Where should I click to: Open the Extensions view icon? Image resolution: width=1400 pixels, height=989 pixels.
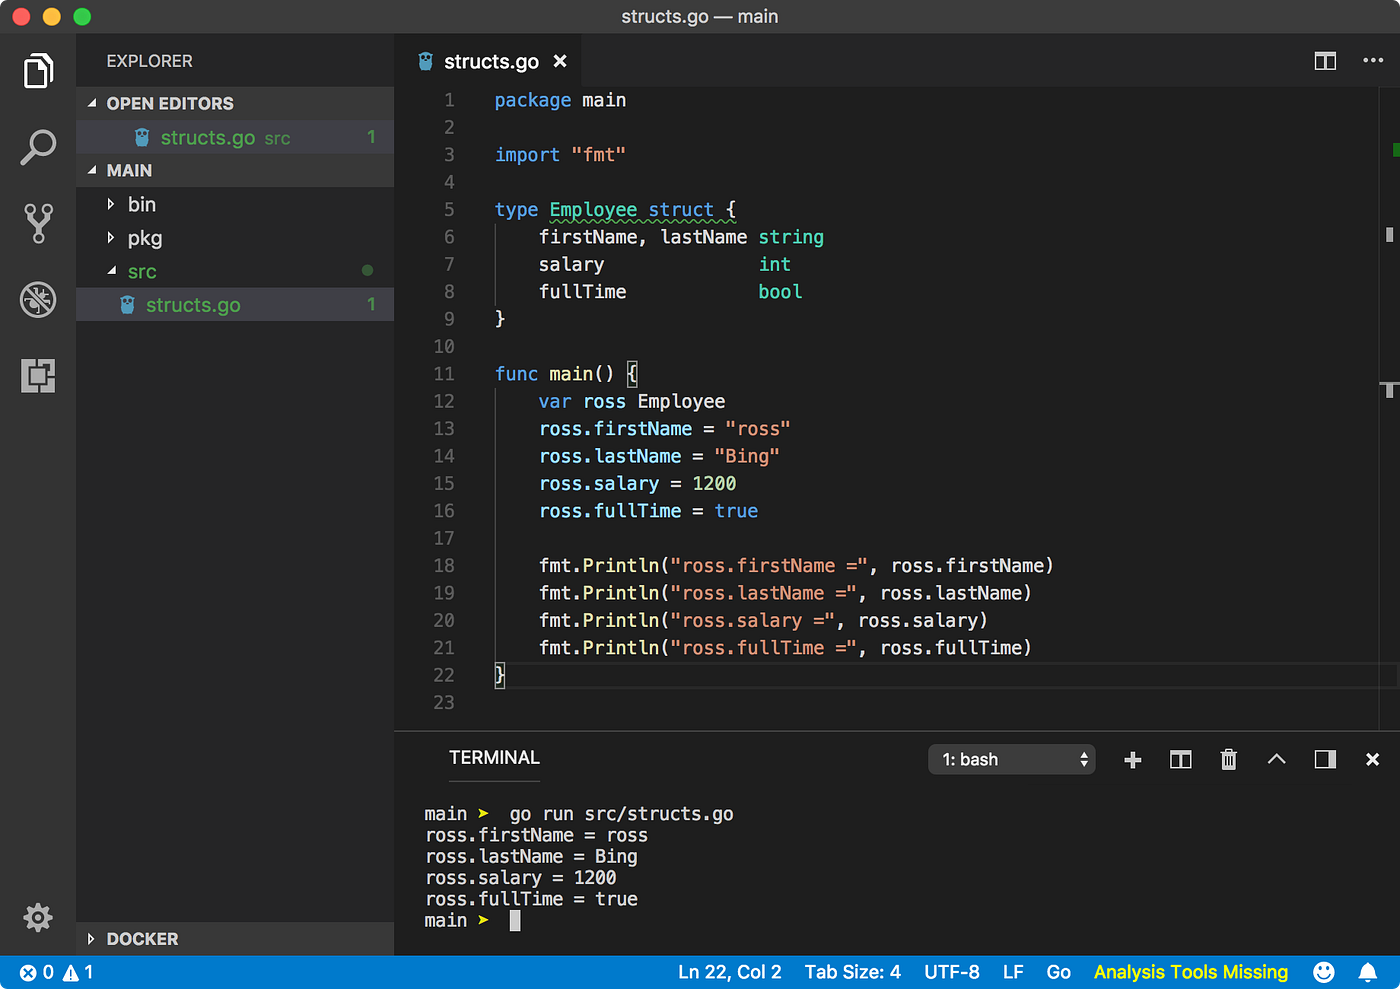(38, 375)
